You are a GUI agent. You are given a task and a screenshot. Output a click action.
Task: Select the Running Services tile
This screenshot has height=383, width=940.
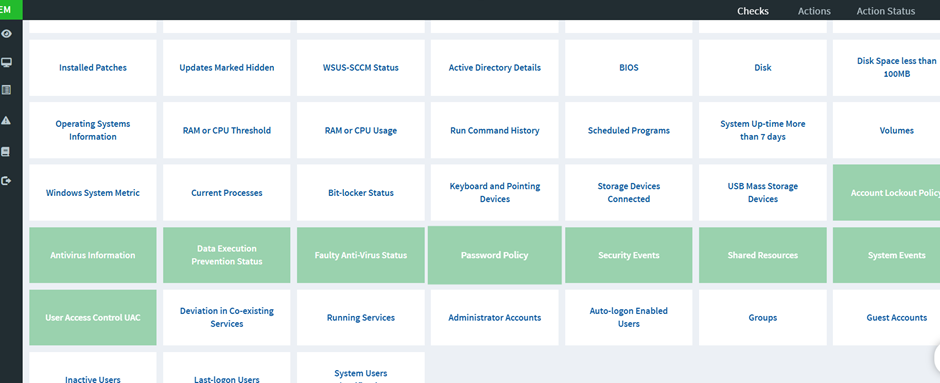[x=361, y=317]
